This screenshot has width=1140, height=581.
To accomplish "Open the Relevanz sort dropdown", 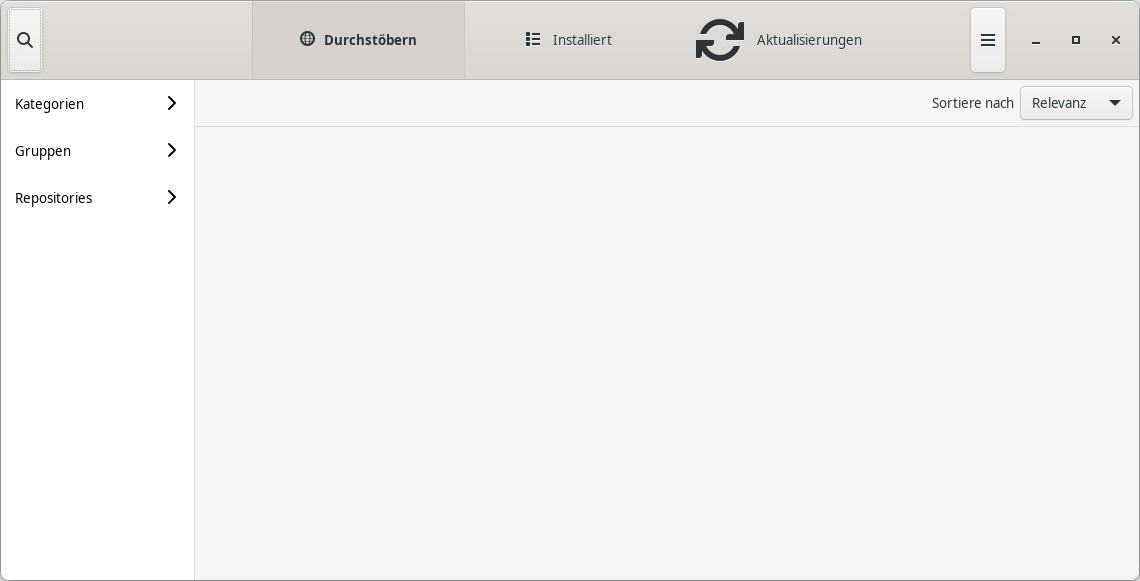I will [x=1076, y=103].
